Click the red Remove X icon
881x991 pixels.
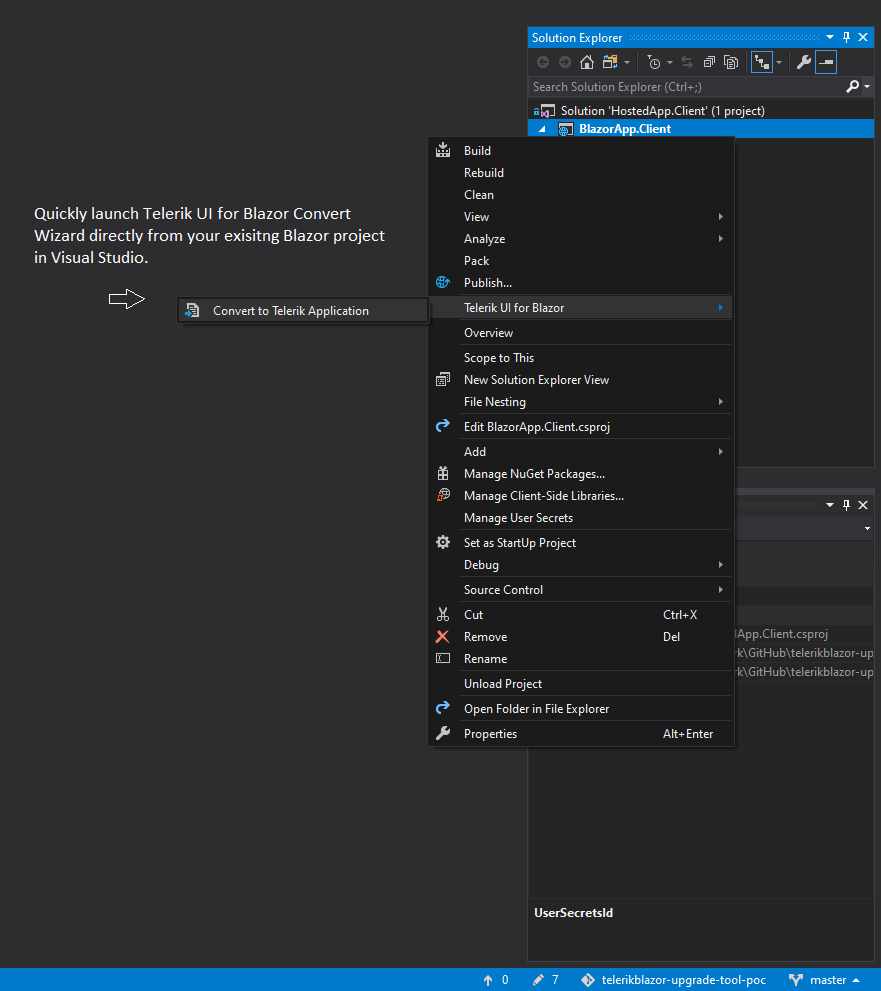click(442, 636)
